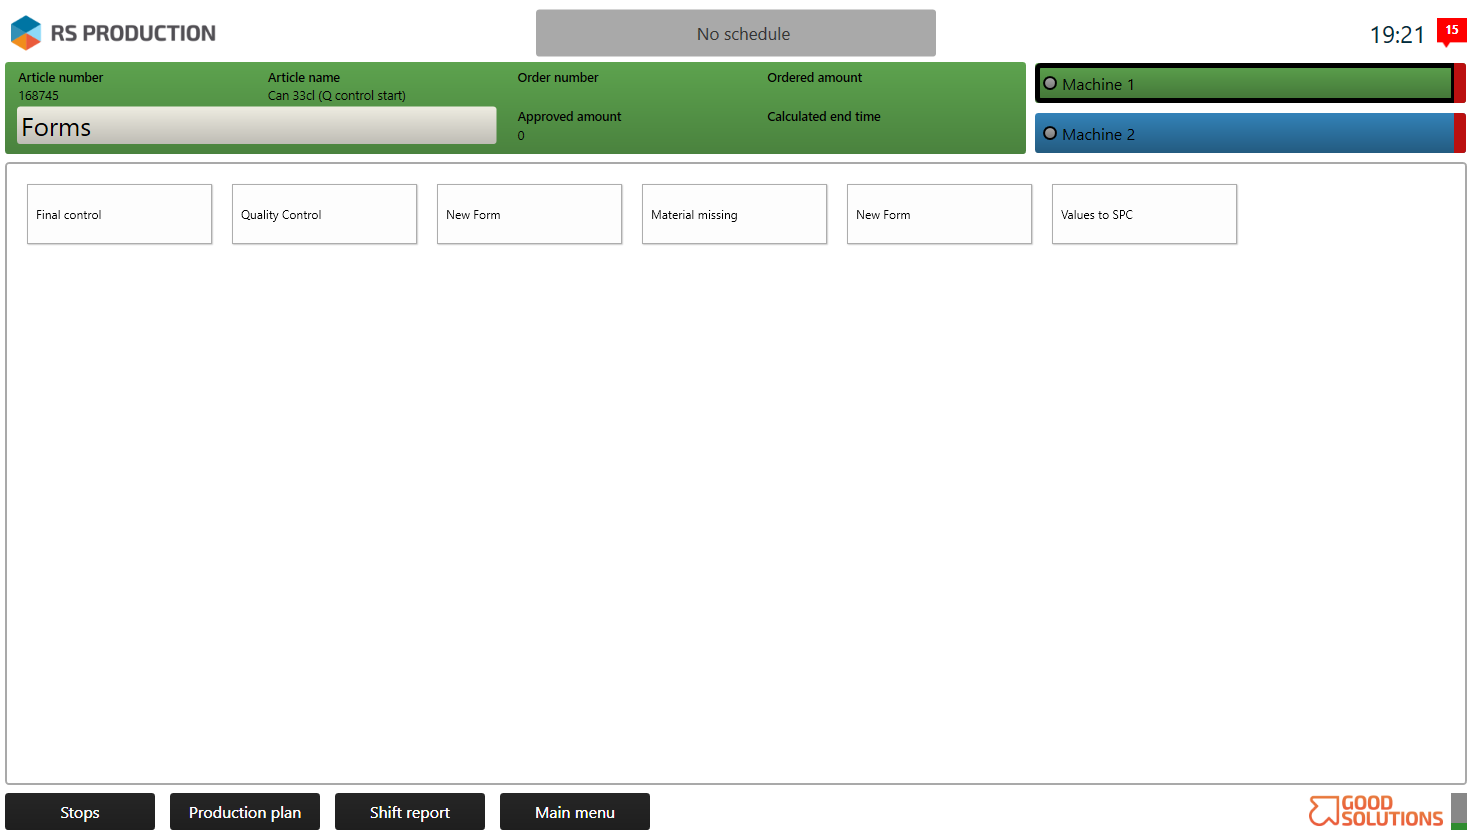This screenshot has width=1473, height=835.
Task: Open the Values to SPC form
Action: 1144,214
